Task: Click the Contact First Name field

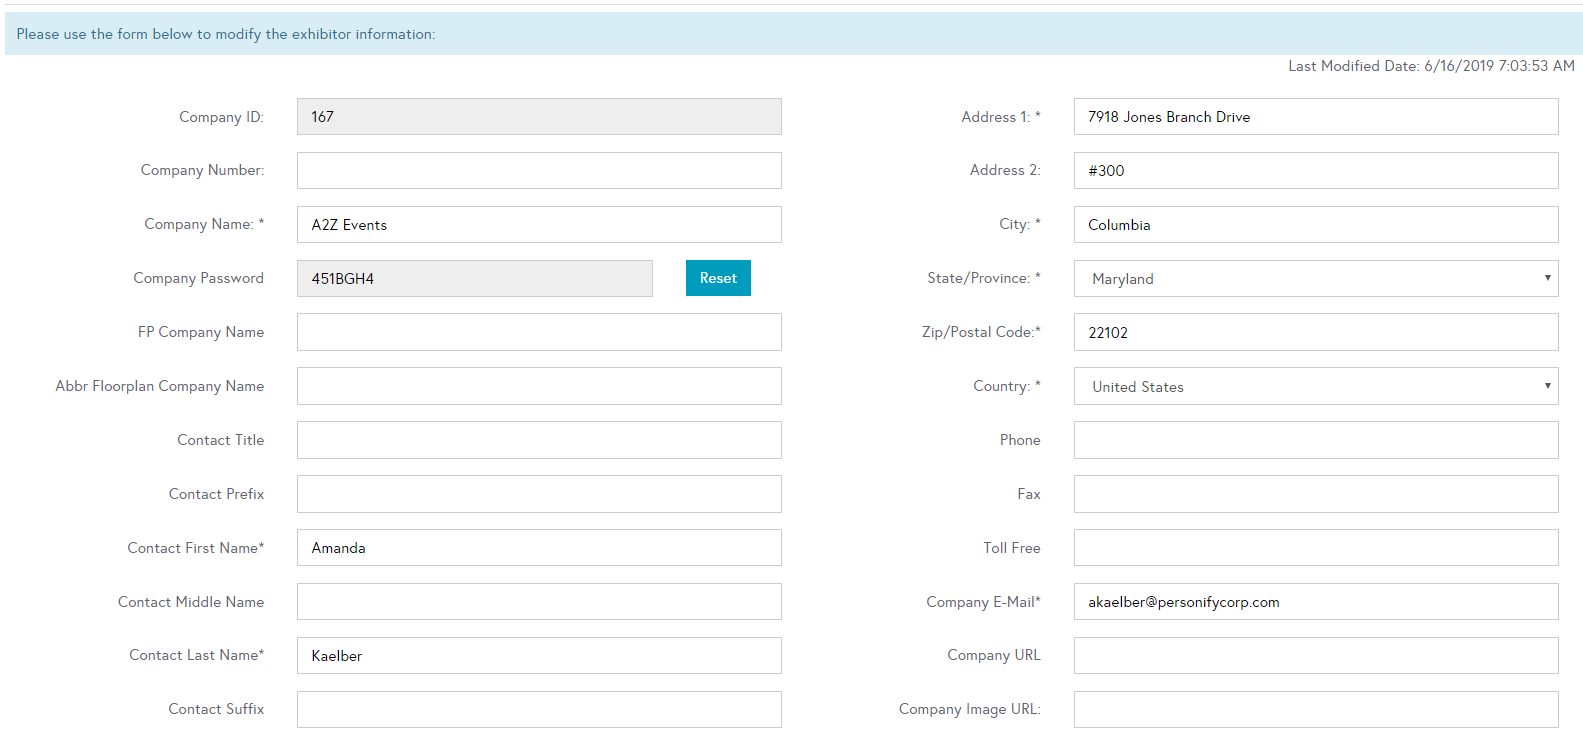Action: 538,548
